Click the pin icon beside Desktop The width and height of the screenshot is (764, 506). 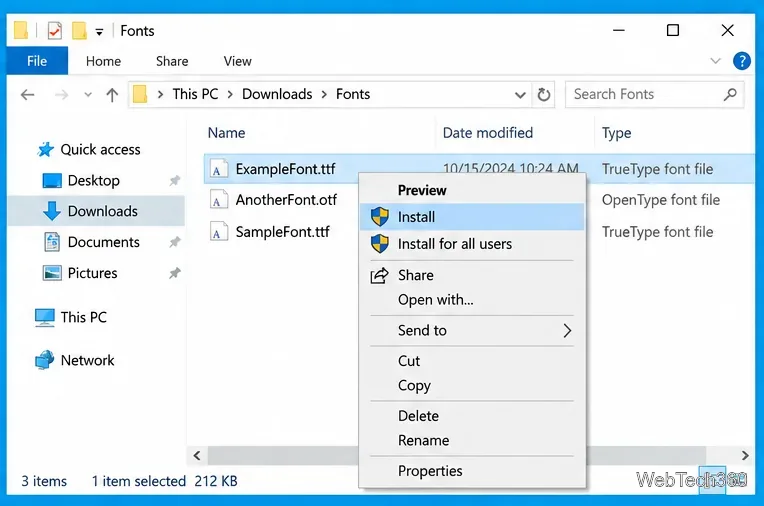click(x=174, y=181)
